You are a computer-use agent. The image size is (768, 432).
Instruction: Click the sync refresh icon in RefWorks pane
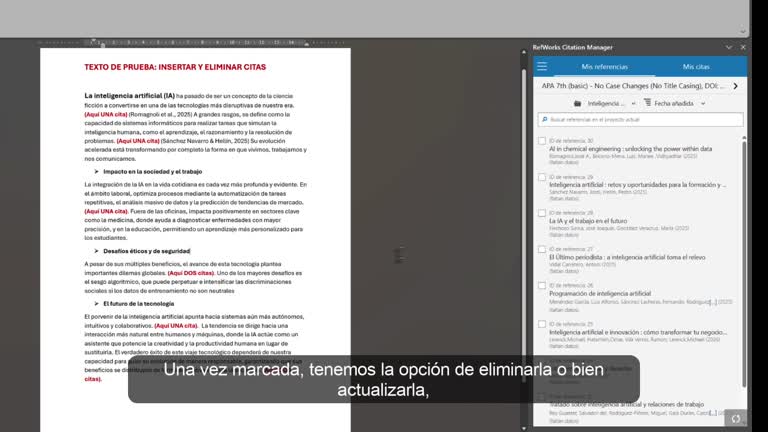pyautogui.click(x=736, y=419)
